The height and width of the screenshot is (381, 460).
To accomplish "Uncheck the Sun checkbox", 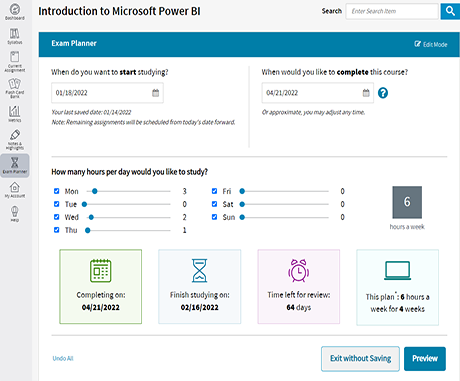I will point(214,217).
